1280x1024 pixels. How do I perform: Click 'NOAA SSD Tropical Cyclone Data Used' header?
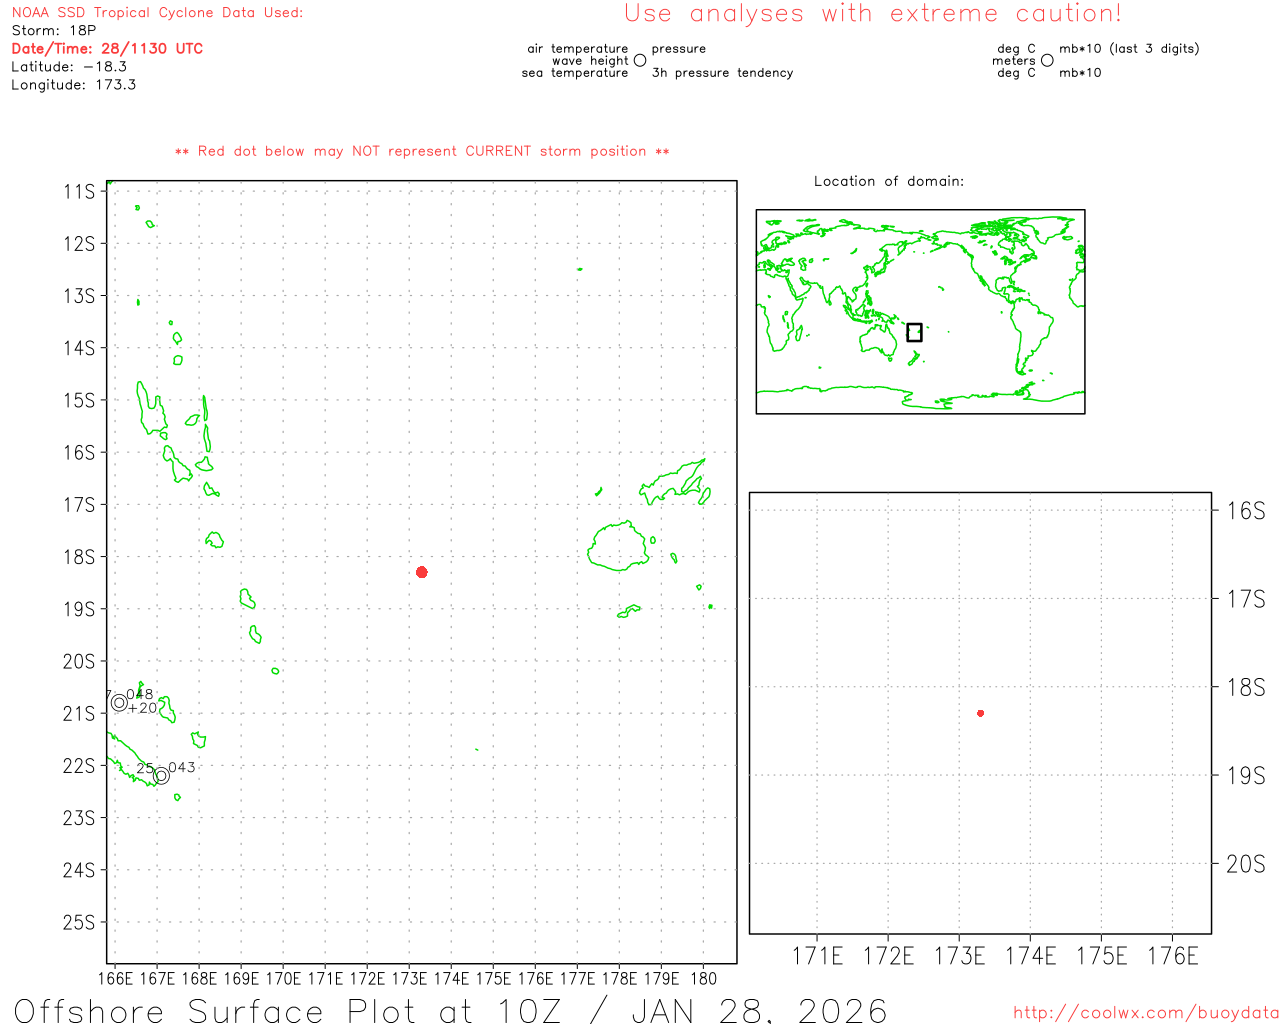coord(157,13)
